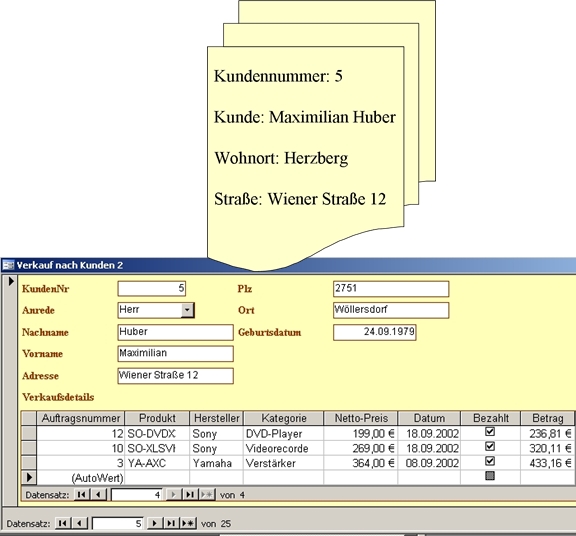Go to previous record in main navigator
This screenshot has width=576, height=536.
pyautogui.click(x=80, y=523)
